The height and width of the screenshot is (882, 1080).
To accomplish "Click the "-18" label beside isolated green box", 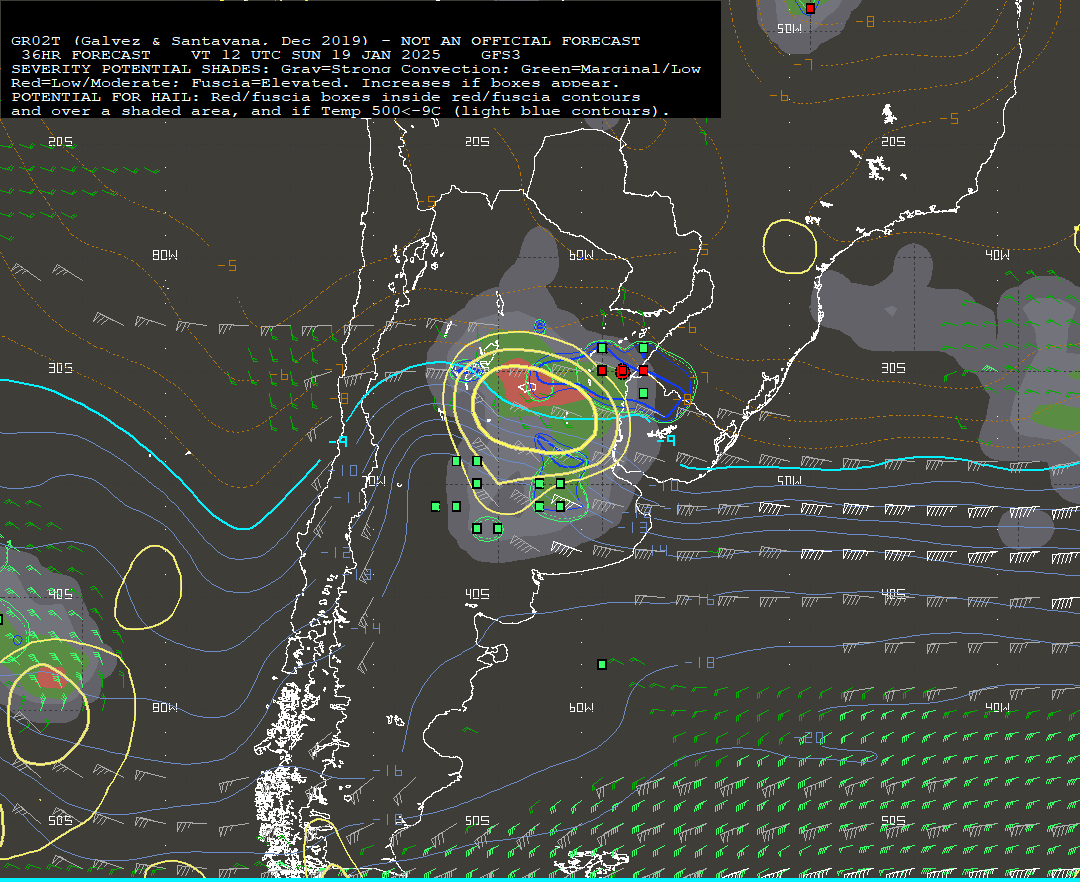I will coord(700,662).
